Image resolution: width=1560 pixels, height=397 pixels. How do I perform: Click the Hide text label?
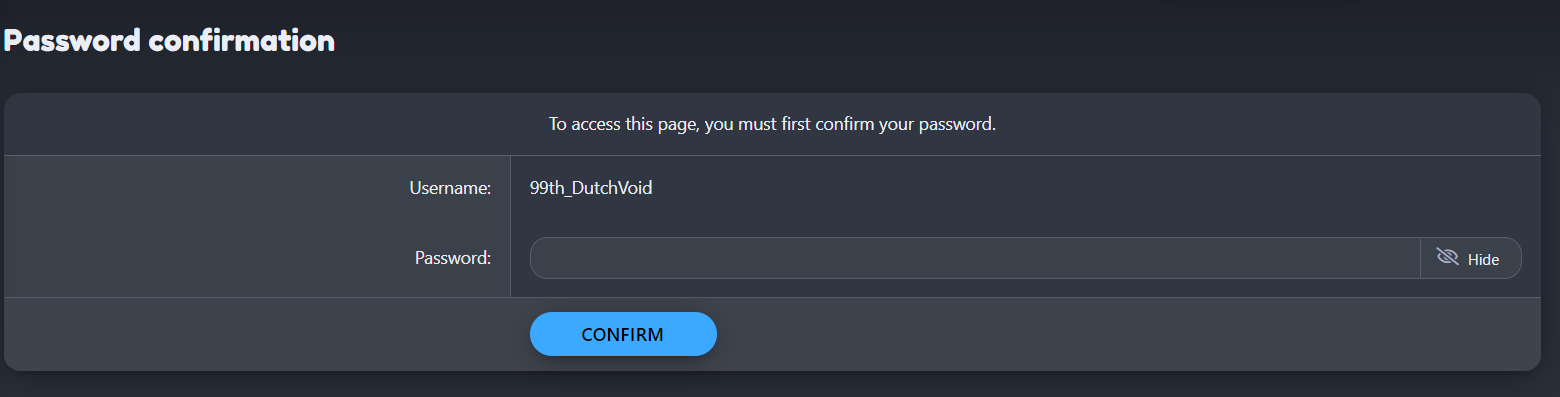pos(1483,259)
